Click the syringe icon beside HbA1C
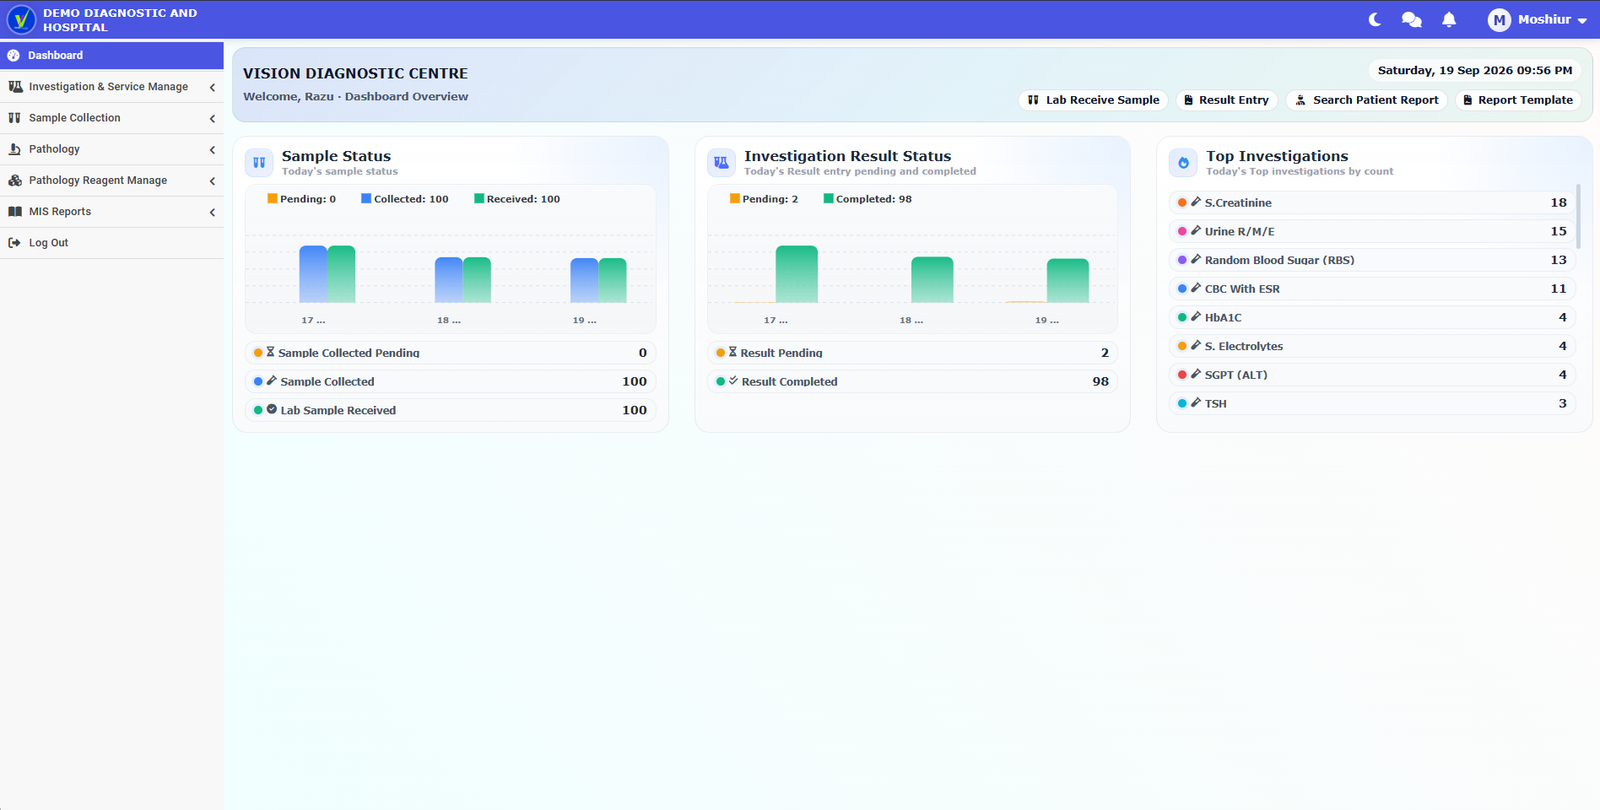This screenshot has height=810, width=1600. pos(1195,317)
